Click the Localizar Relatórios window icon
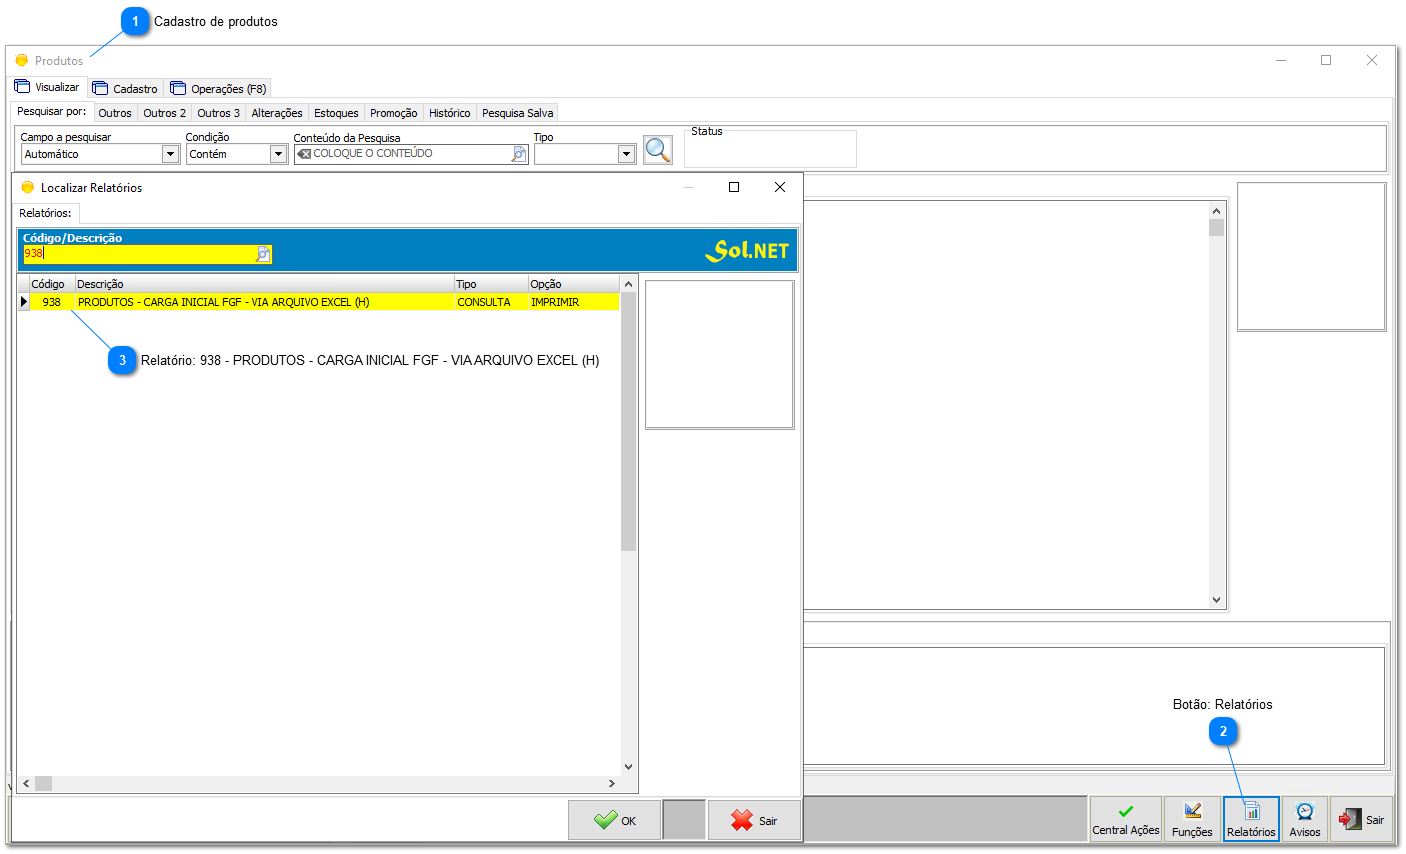The height and width of the screenshot is (854, 1406). pyautogui.click(x=25, y=187)
